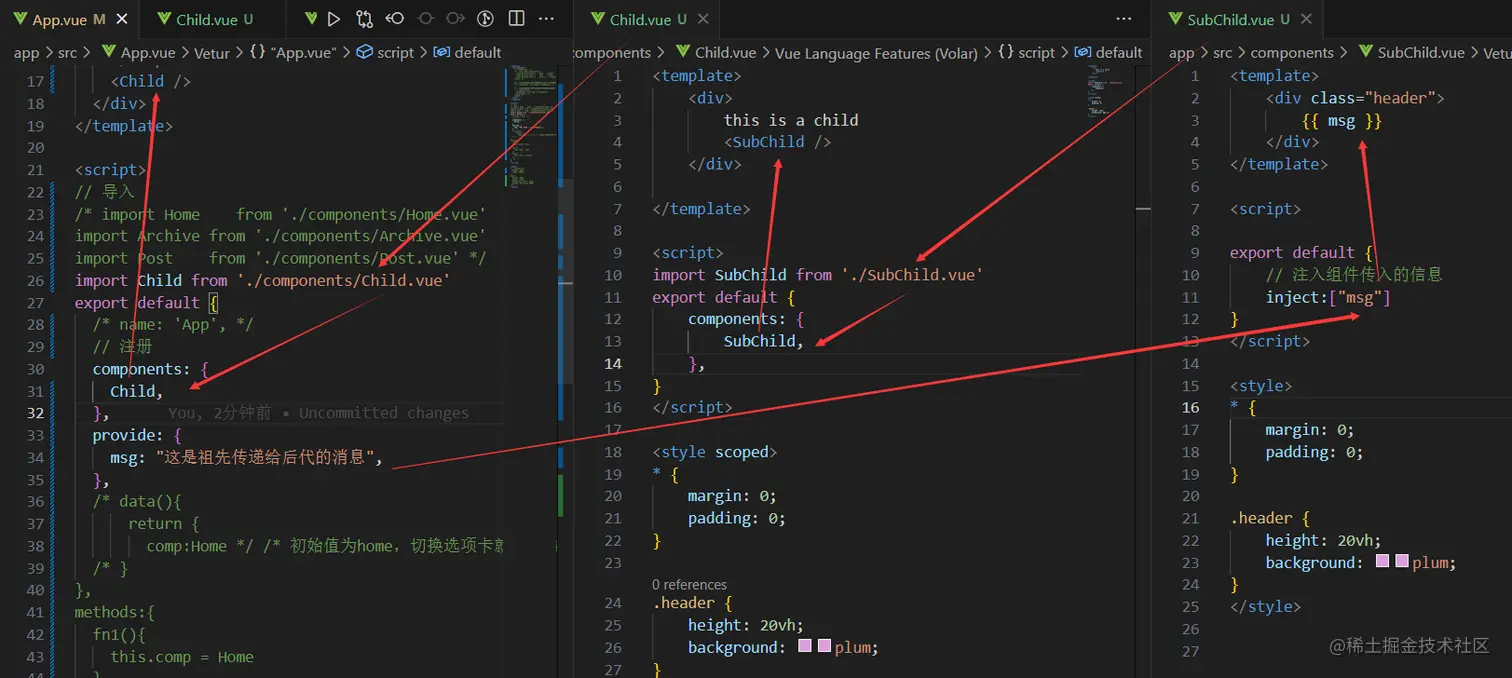The width and height of the screenshot is (1512, 678).
Task: Open More Actions menu of the App.vue group
Action: pos(546,19)
